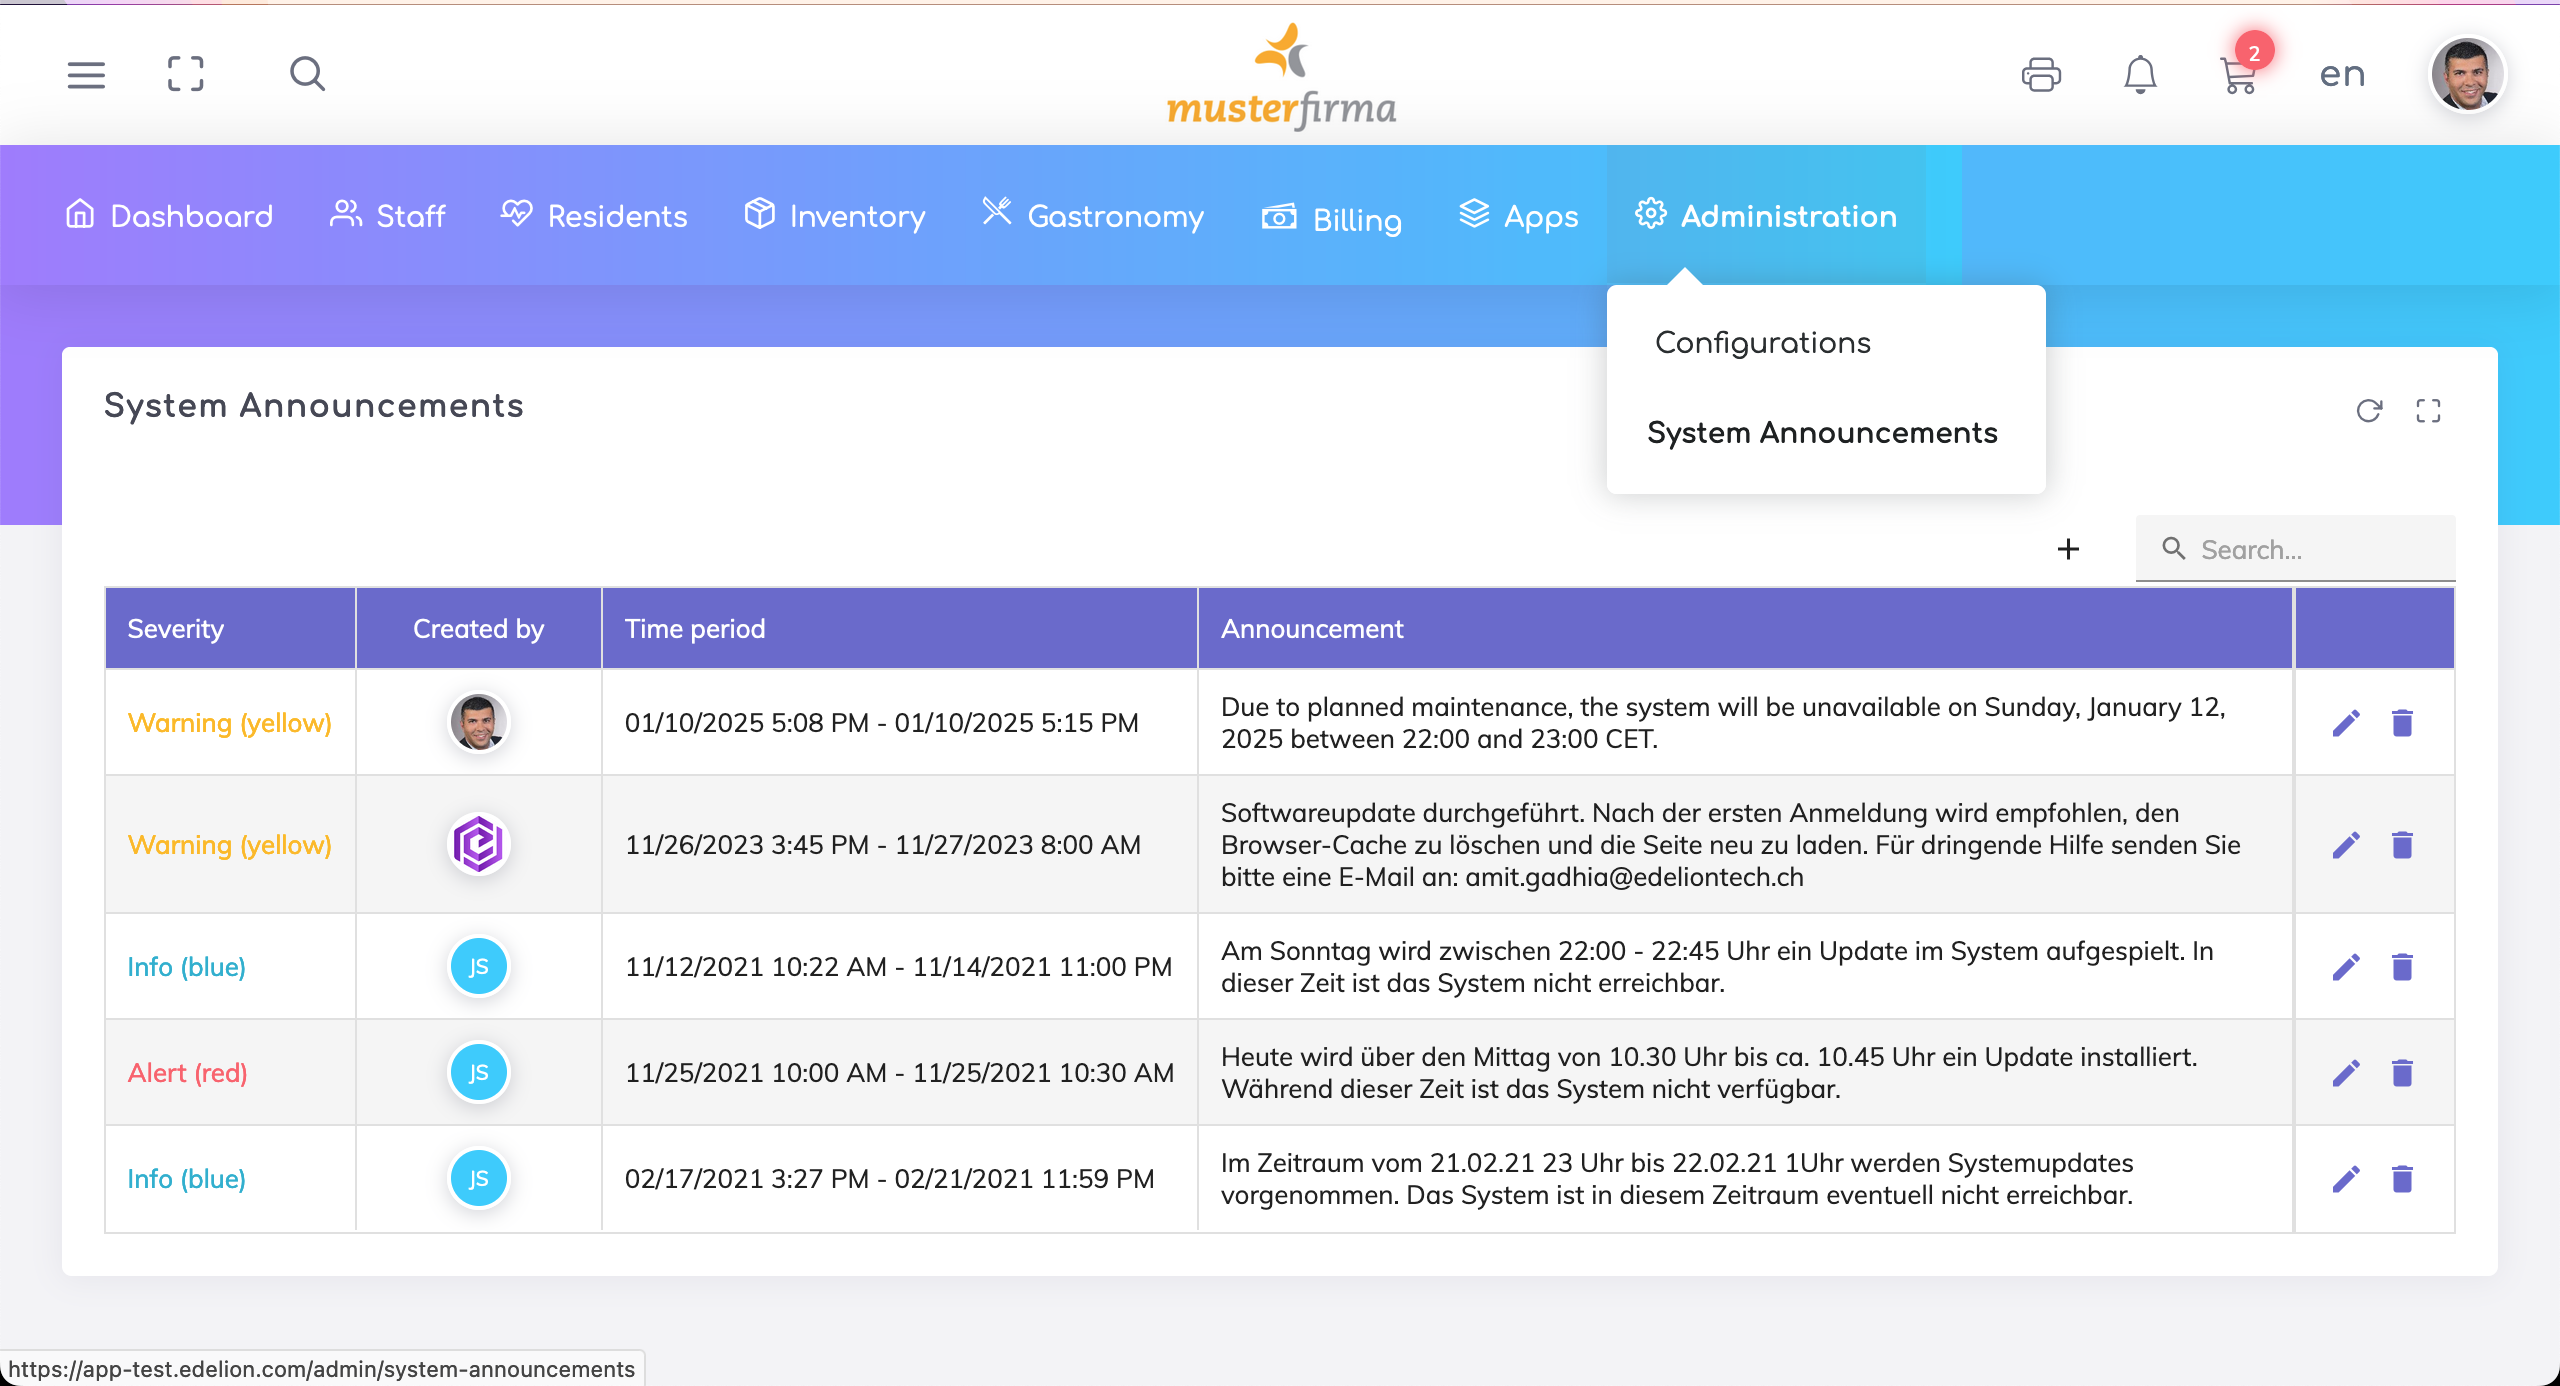This screenshot has width=2560, height=1386.
Task: Click the printer icon
Action: point(2041,75)
